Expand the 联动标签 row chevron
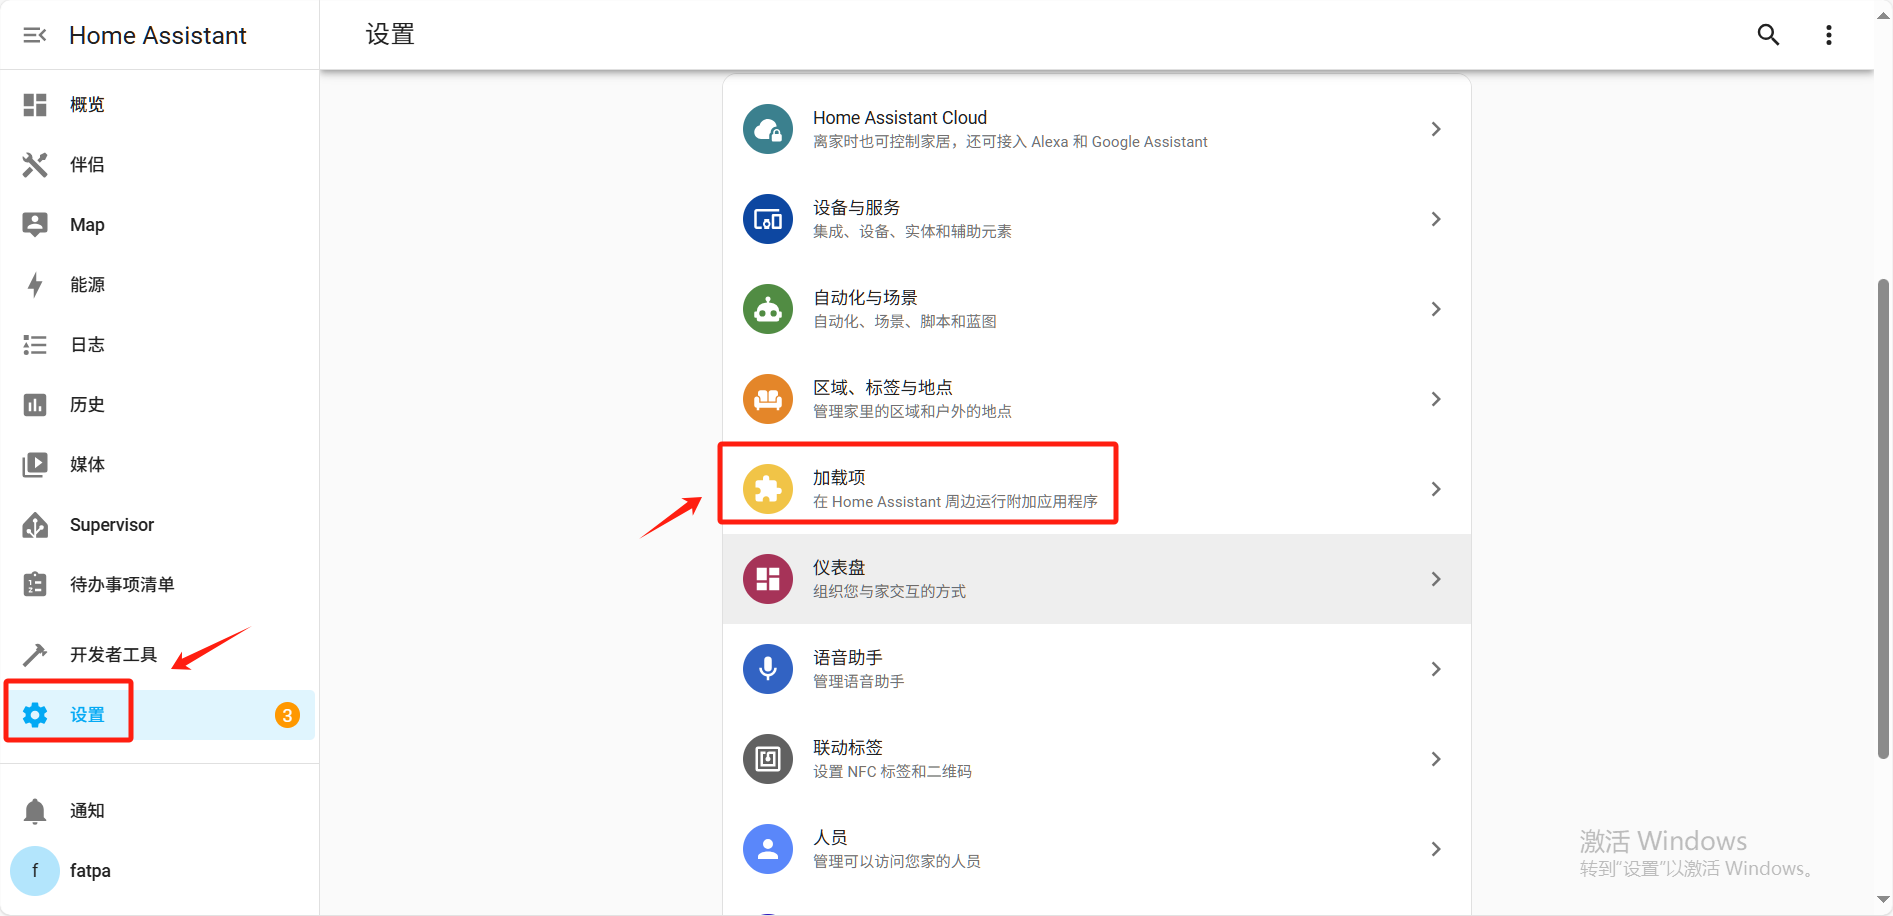The height and width of the screenshot is (916, 1893). point(1436,759)
